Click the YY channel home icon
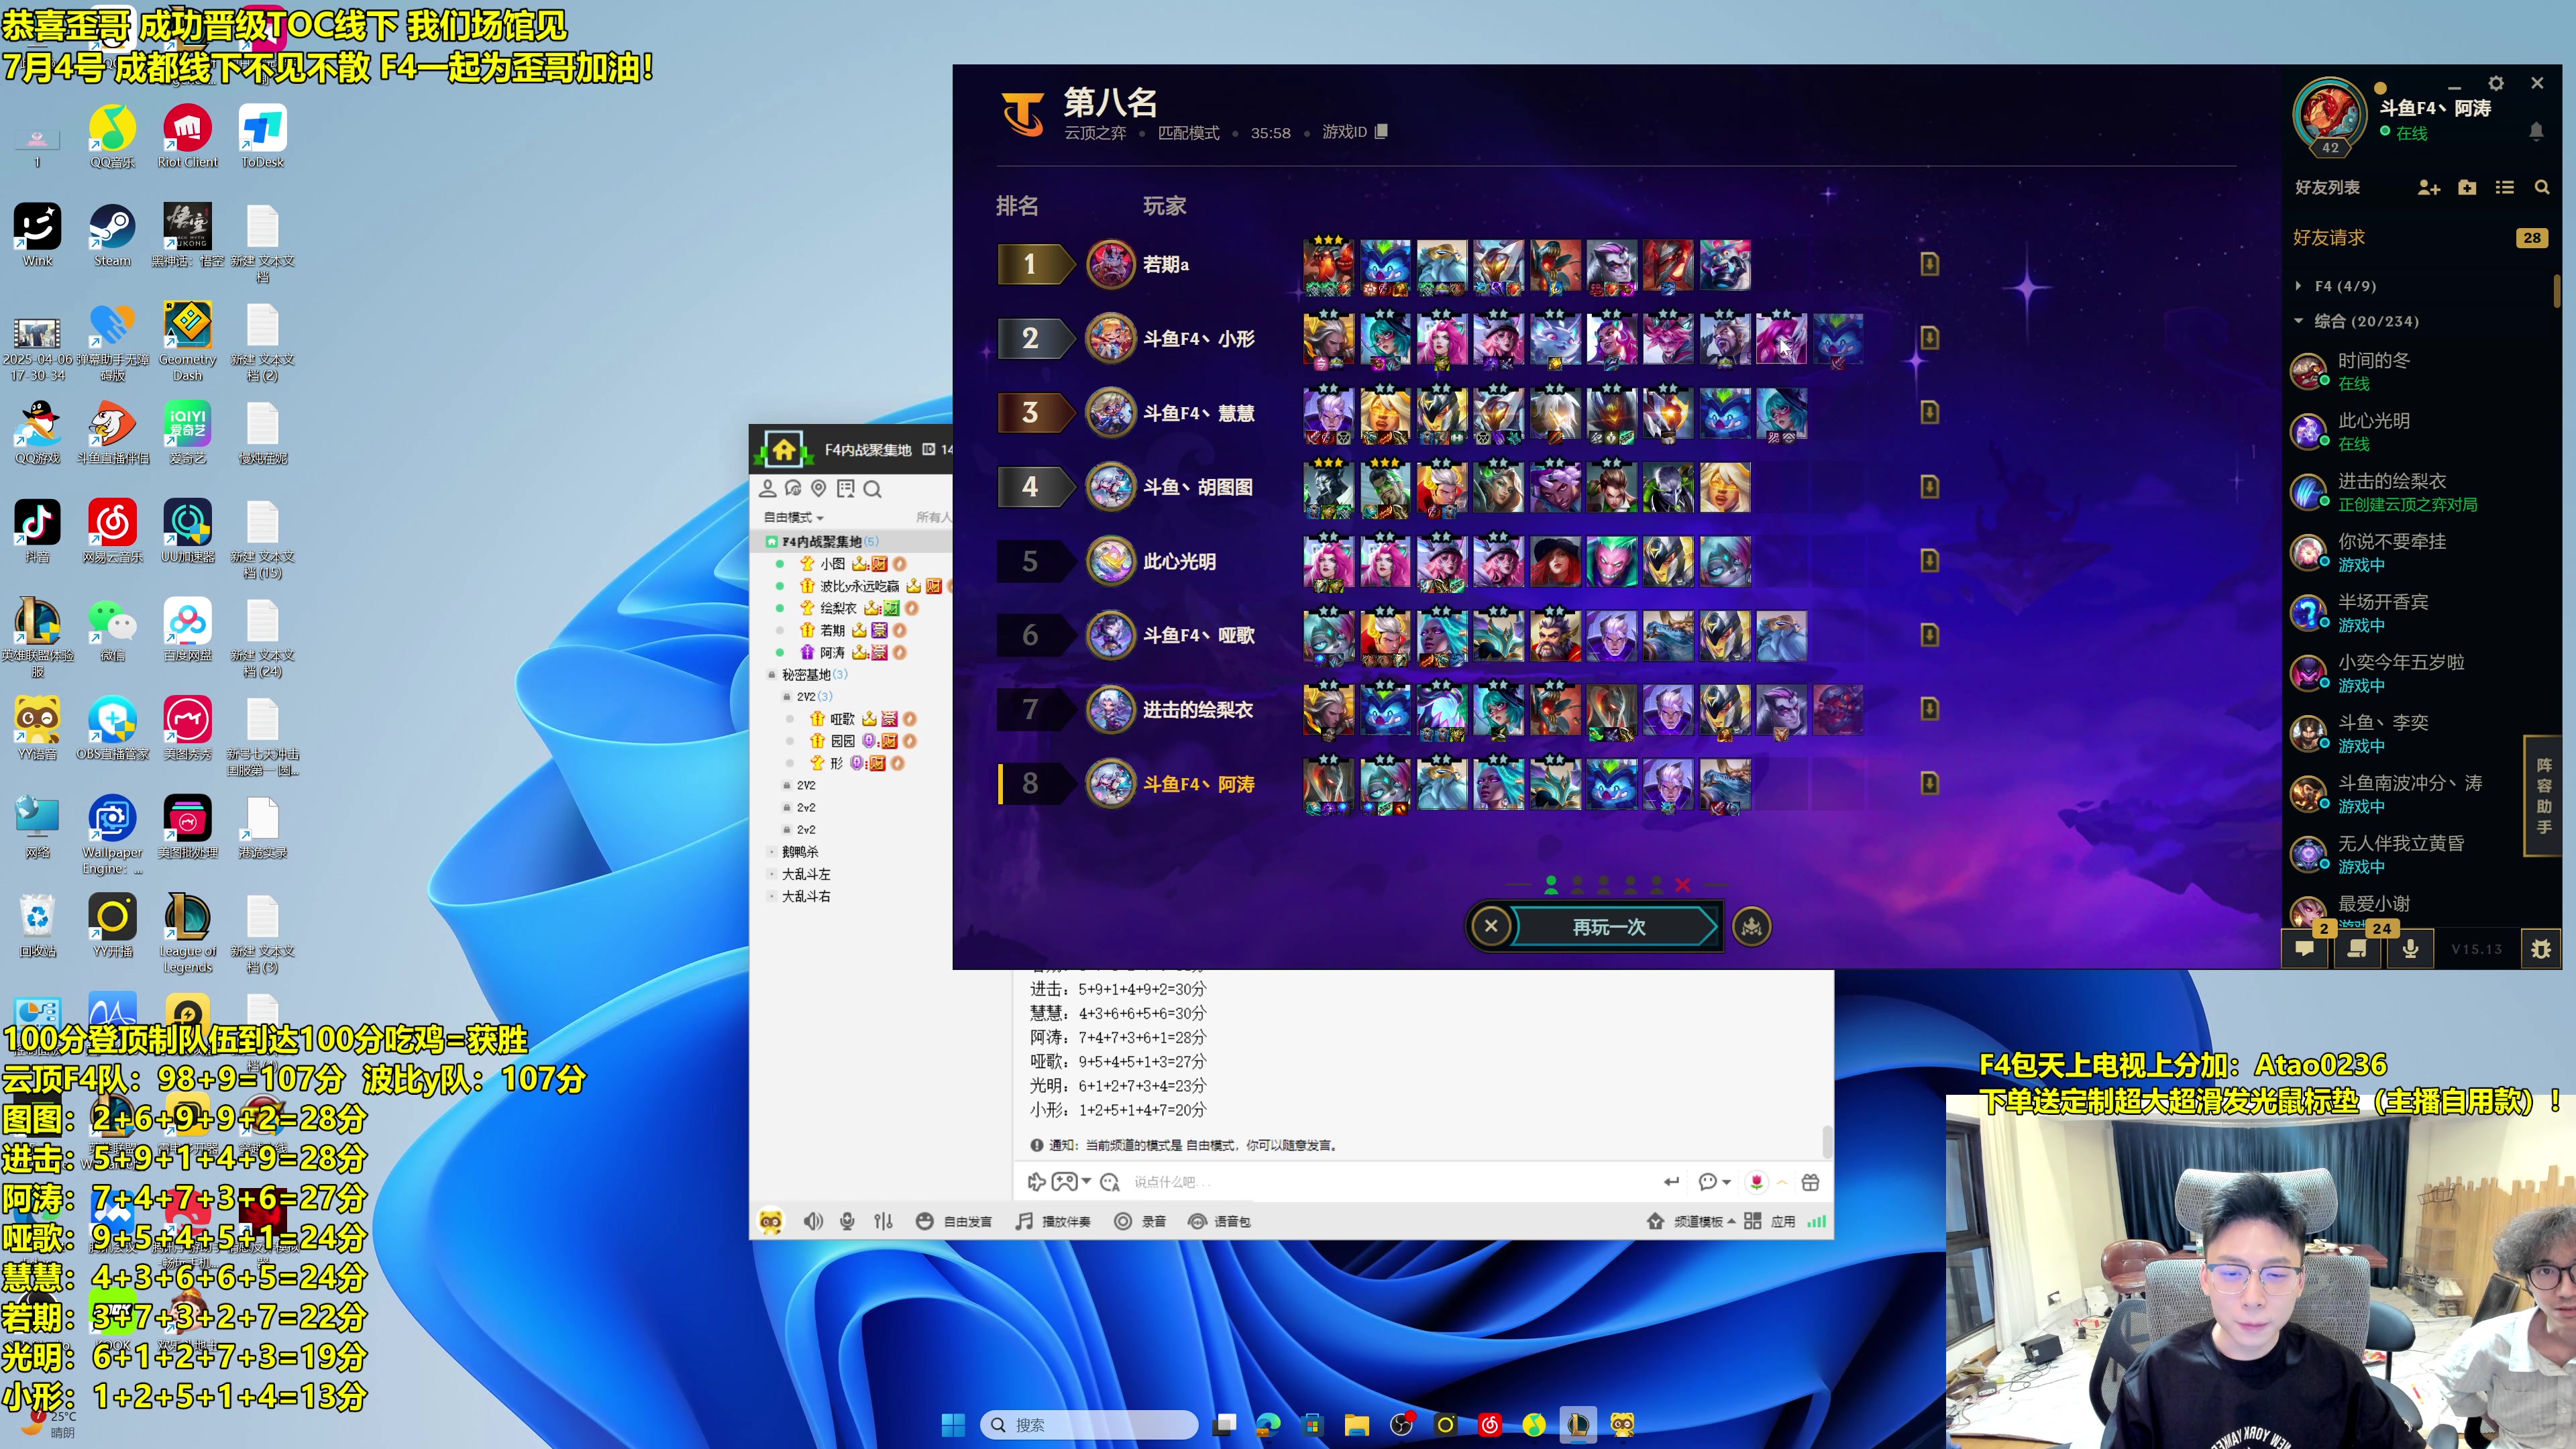The width and height of the screenshot is (2576, 1449). (783, 450)
